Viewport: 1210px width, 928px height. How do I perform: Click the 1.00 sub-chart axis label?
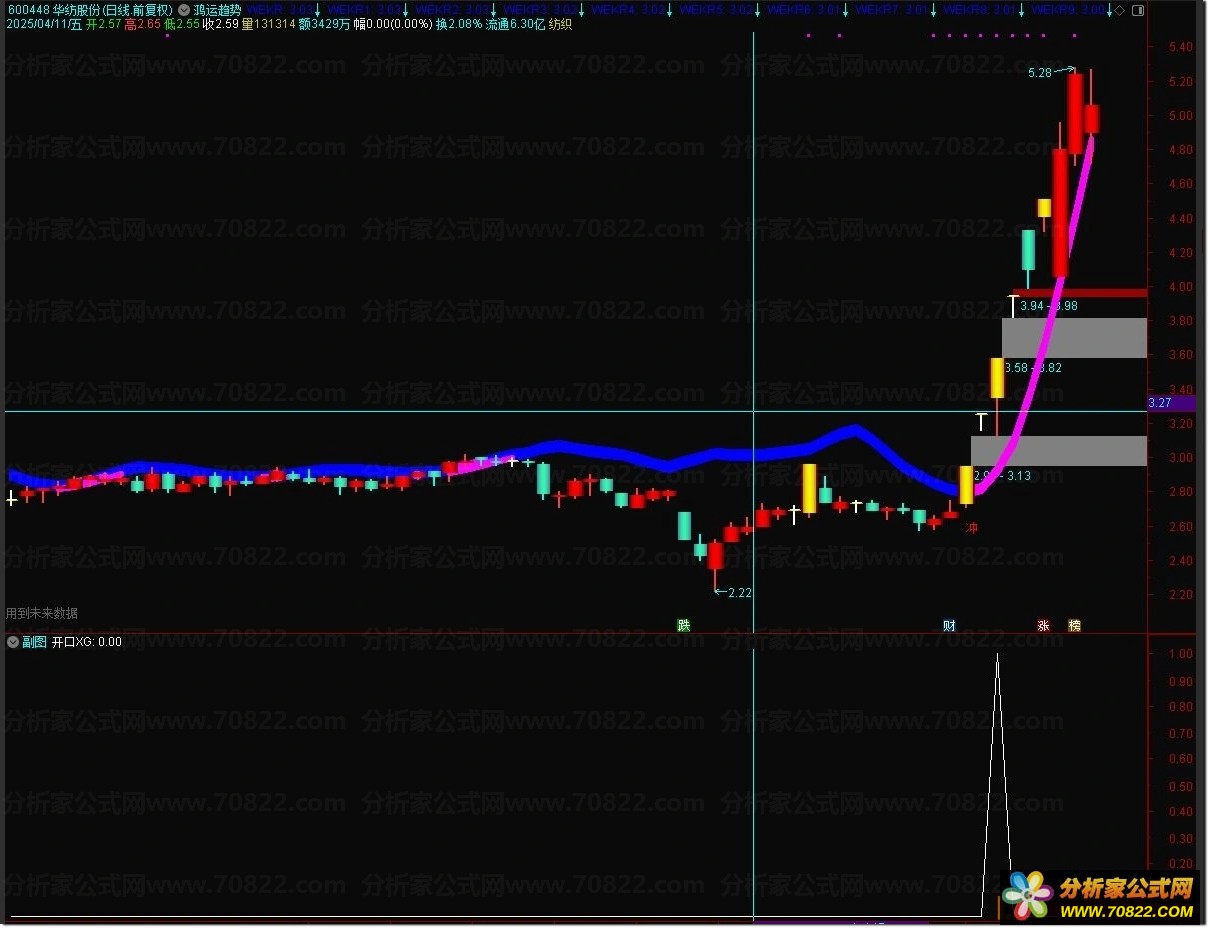click(1180, 654)
